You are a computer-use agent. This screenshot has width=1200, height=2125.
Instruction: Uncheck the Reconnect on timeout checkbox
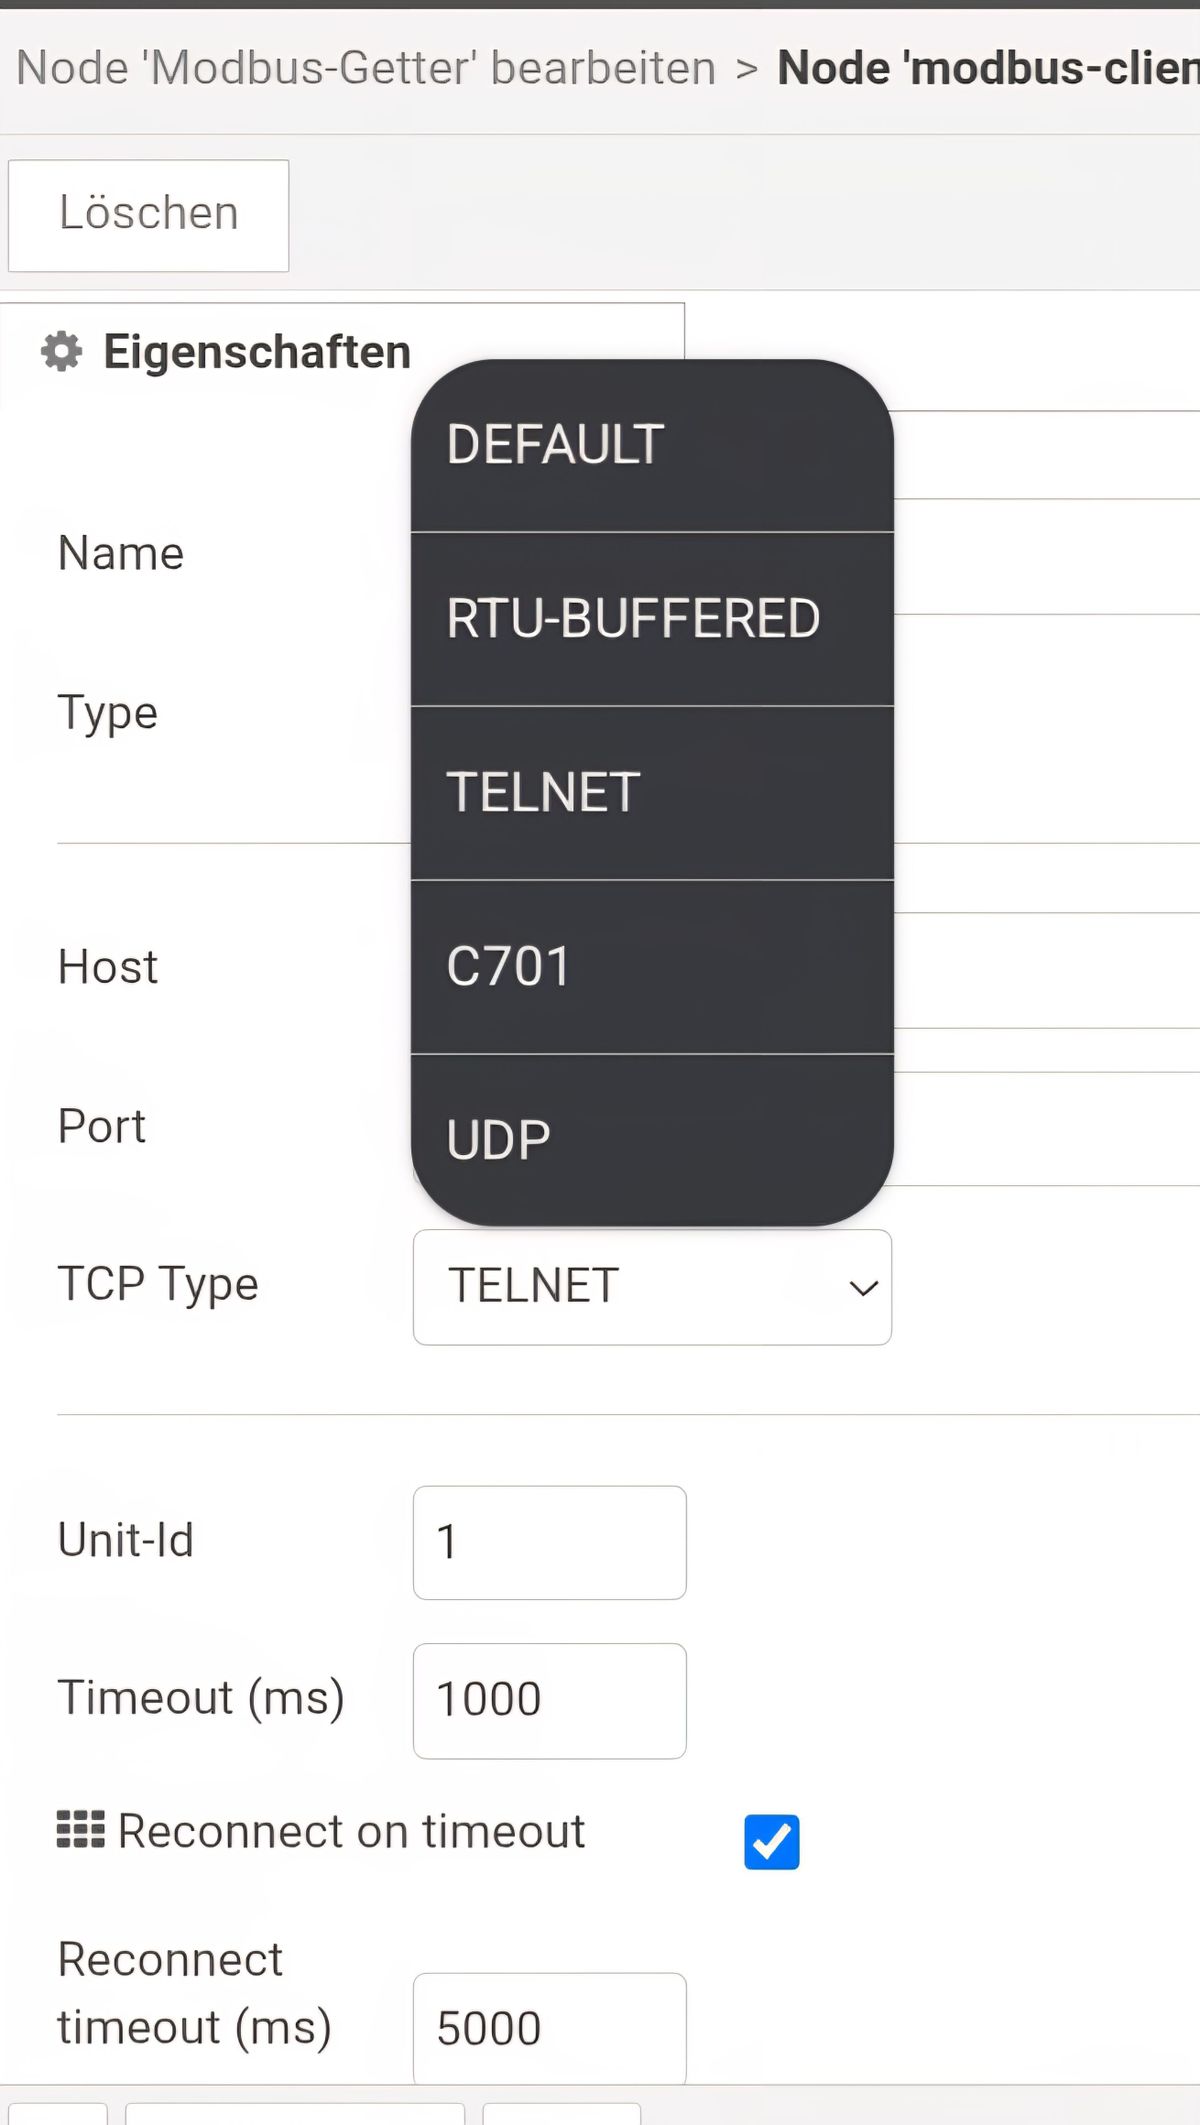pos(771,1841)
